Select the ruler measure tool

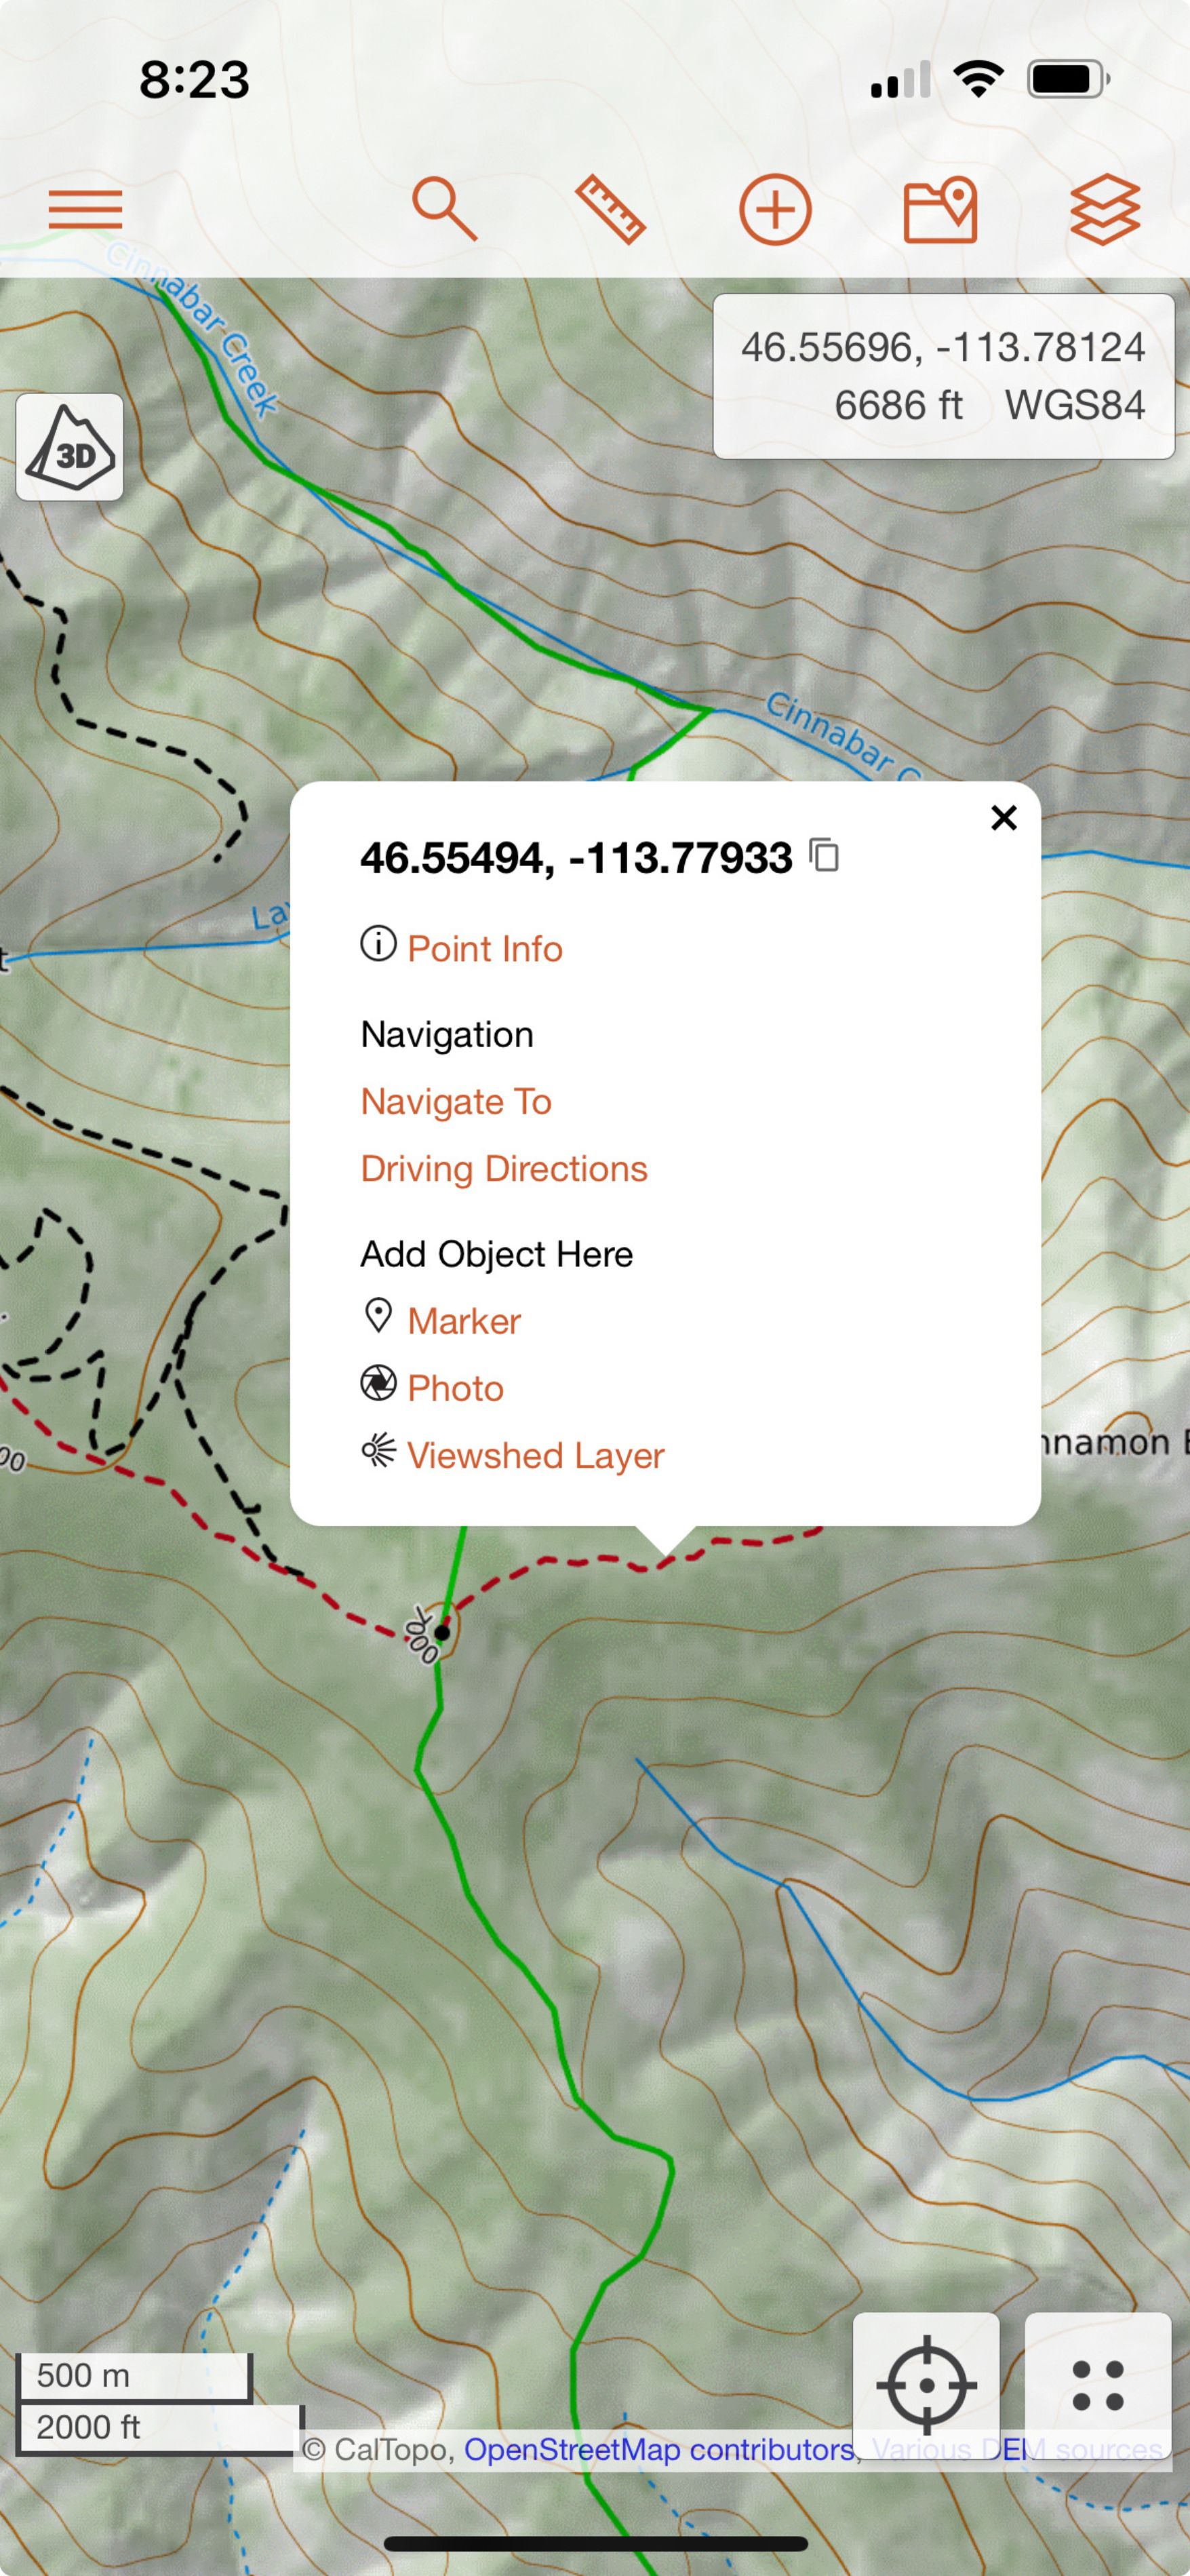[x=610, y=210]
